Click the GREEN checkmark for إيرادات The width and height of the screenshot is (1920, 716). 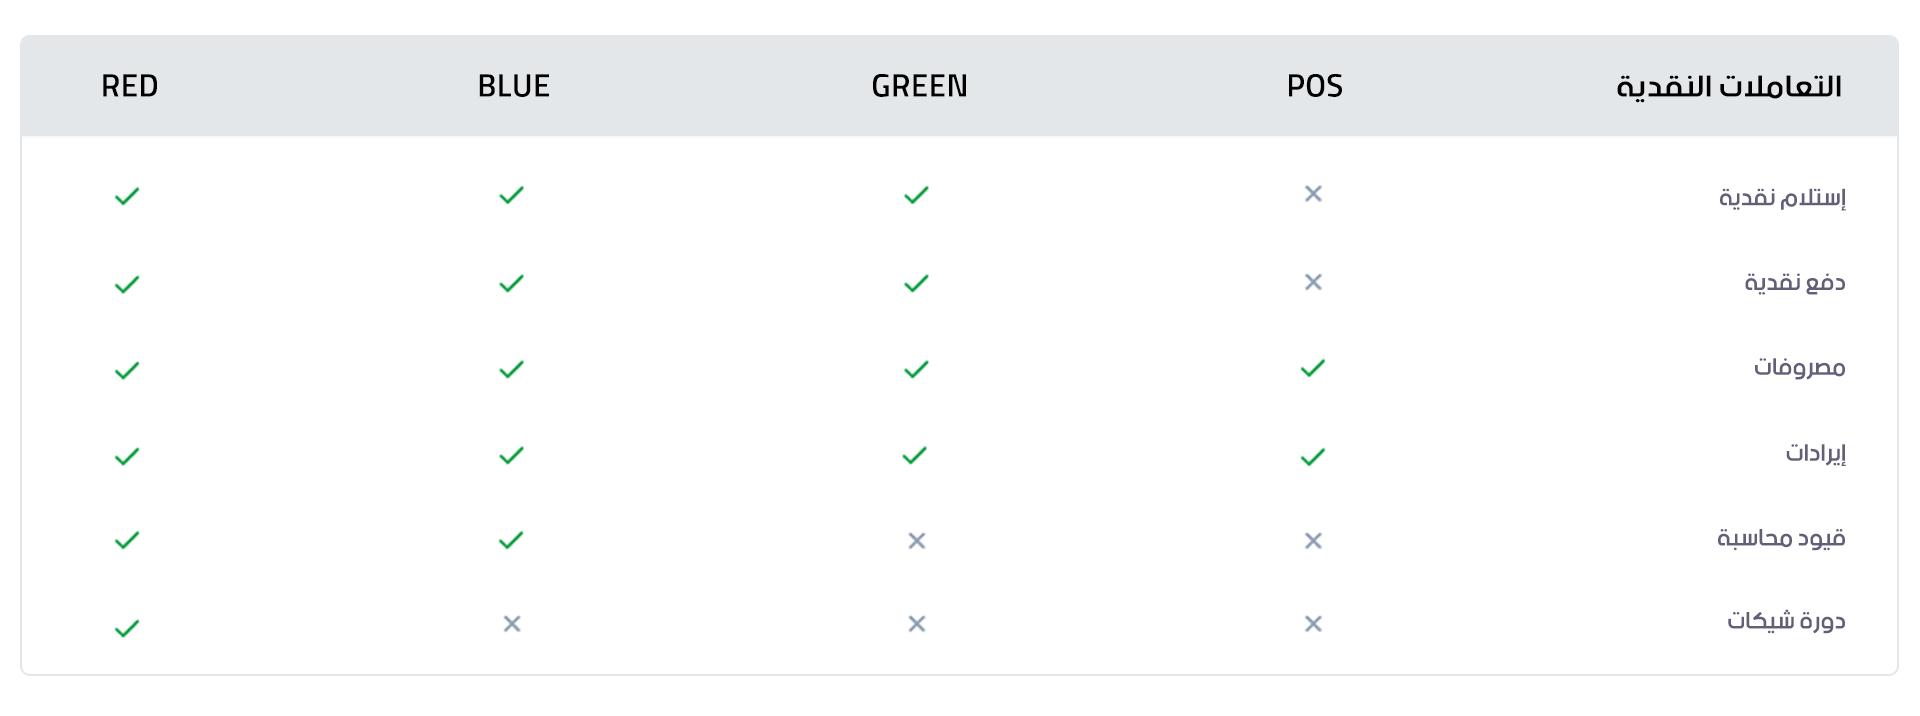[915, 456]
